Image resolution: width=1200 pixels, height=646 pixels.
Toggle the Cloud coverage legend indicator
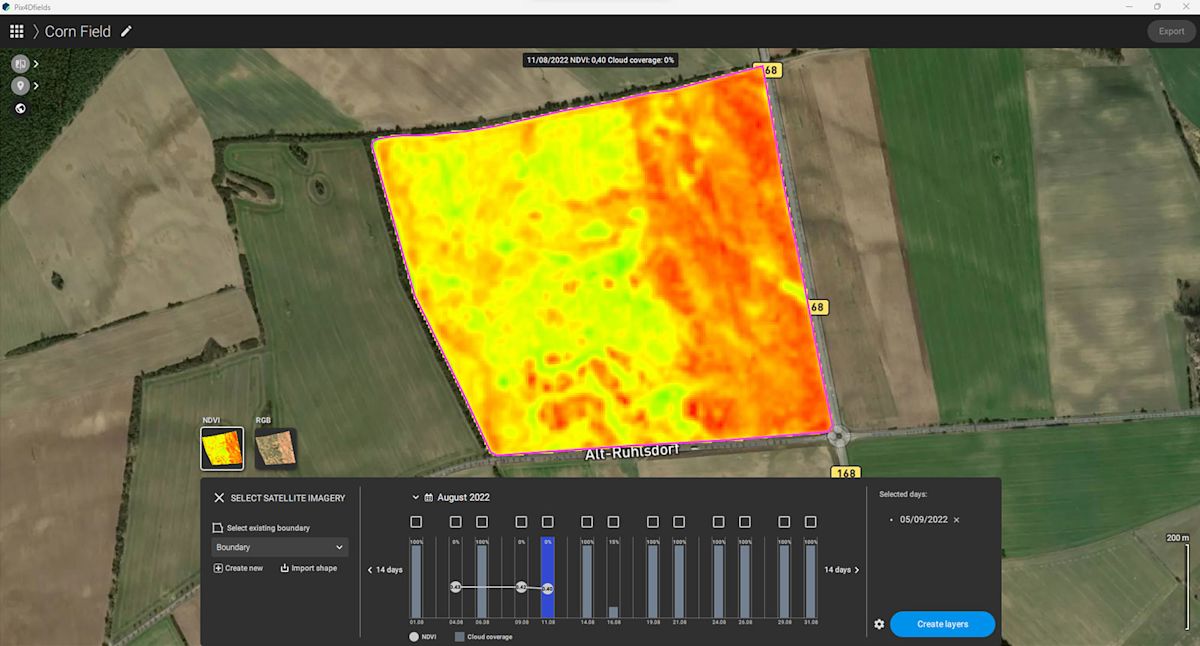click(458, 636)
